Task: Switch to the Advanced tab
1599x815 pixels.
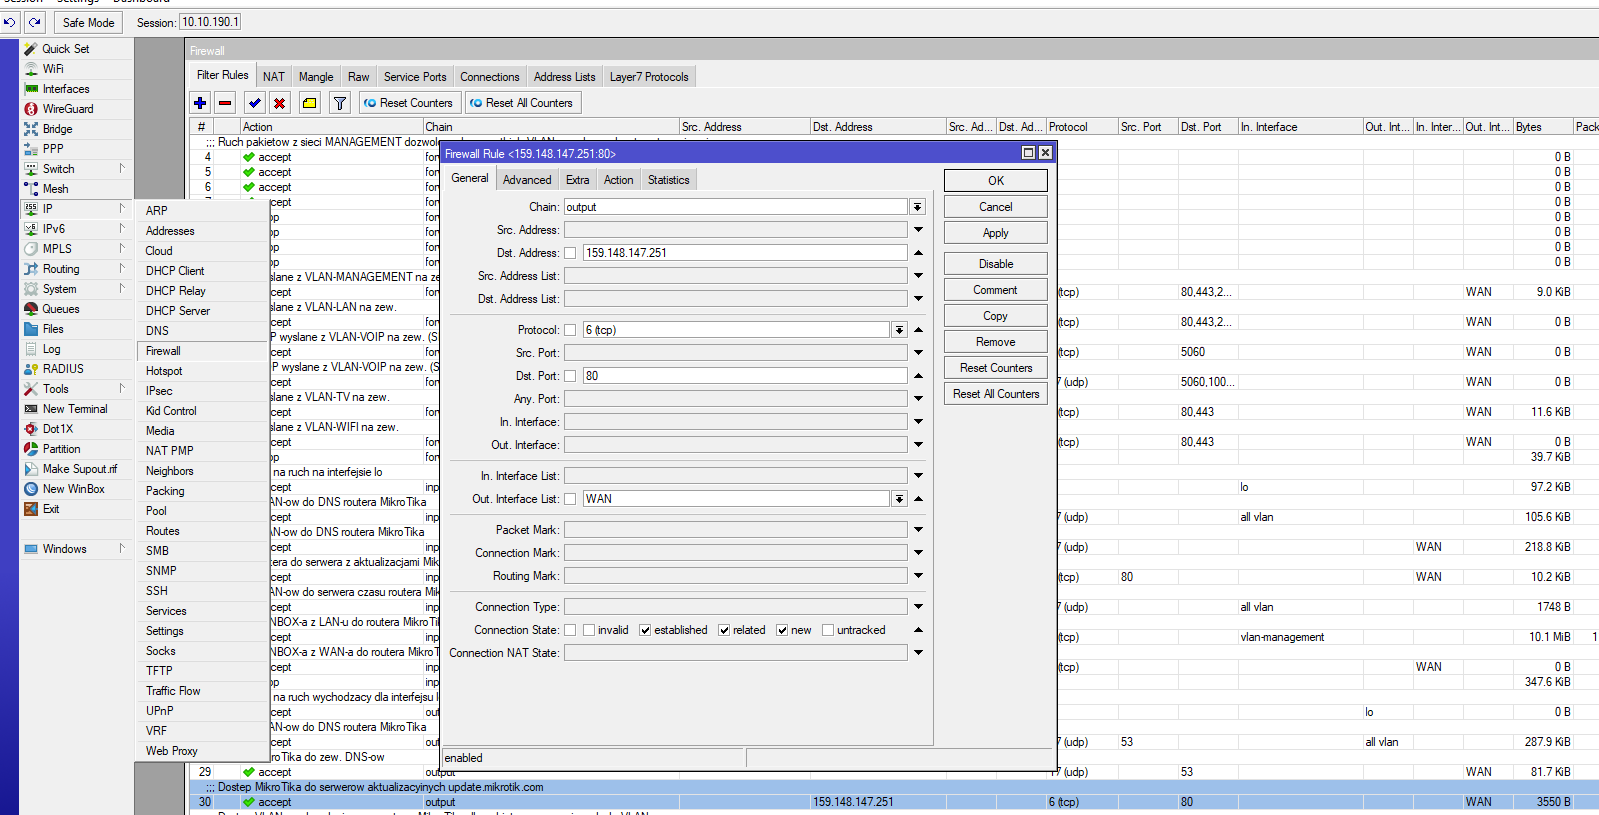Action: coord(527,180)
